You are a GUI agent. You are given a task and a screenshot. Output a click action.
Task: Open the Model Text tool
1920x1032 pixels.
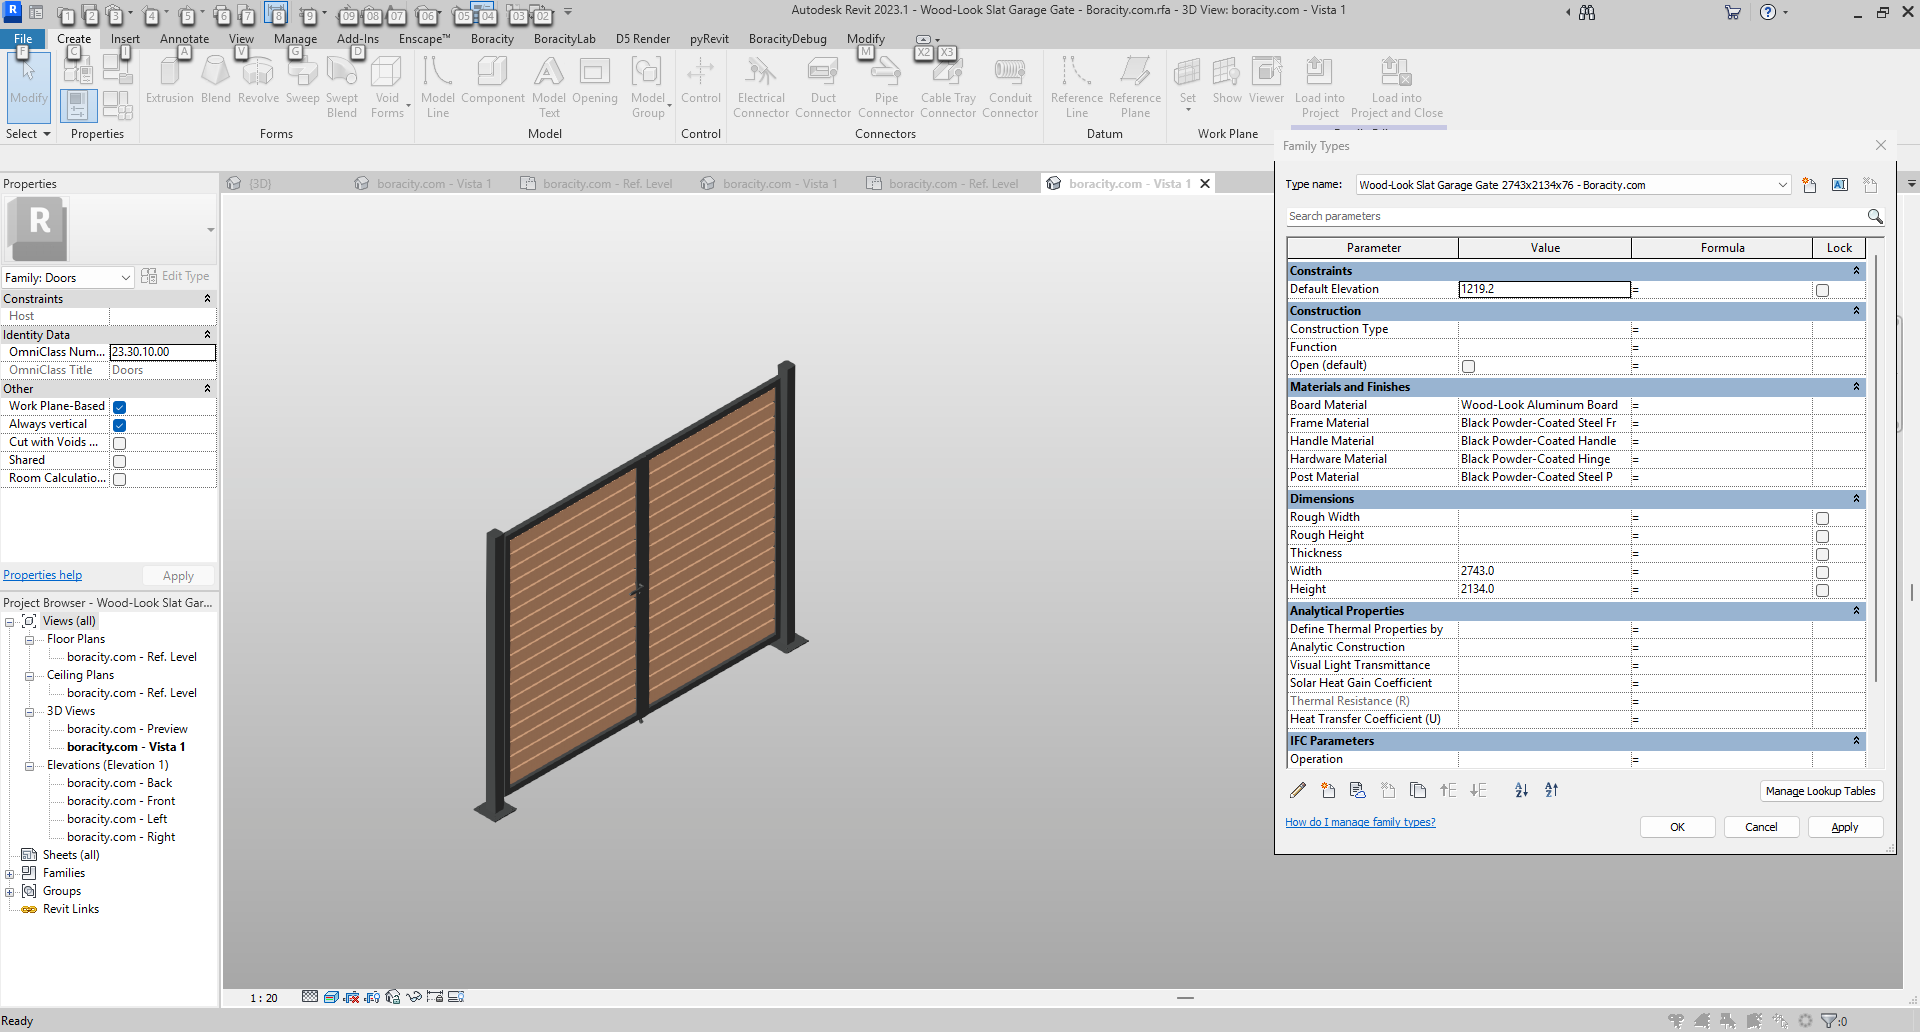(x=549, y=87)
